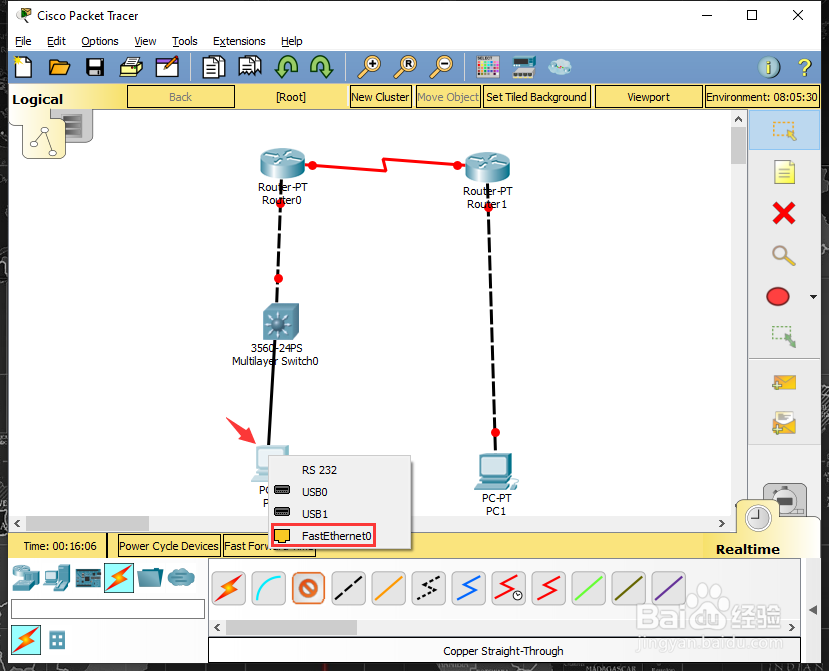
Task: Choose the Select tool in right panel
Action: [x=784, y=130]
